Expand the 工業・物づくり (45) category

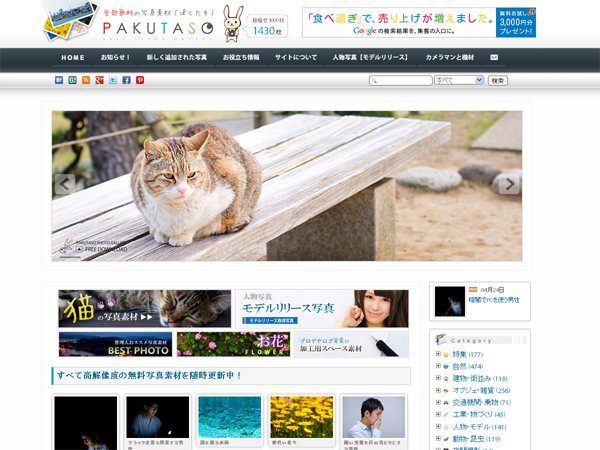pos(438,414)
